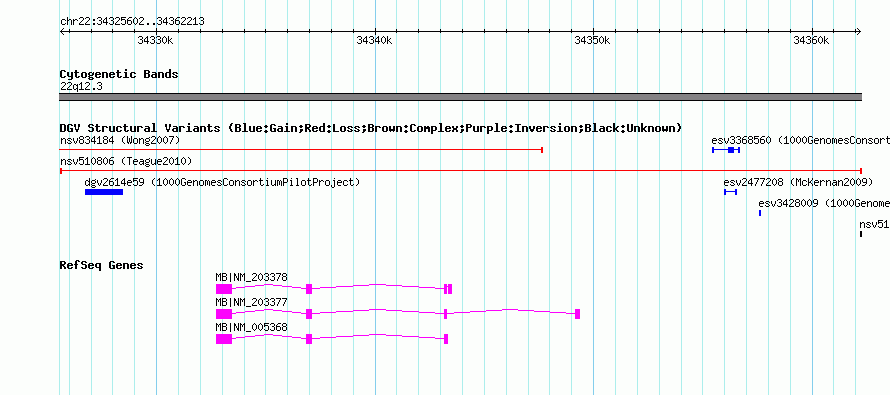Screen dimensions: 890x395
Task: Select the gray 22q12.3 cytoband bar
Action: click(x=460, y=97)
